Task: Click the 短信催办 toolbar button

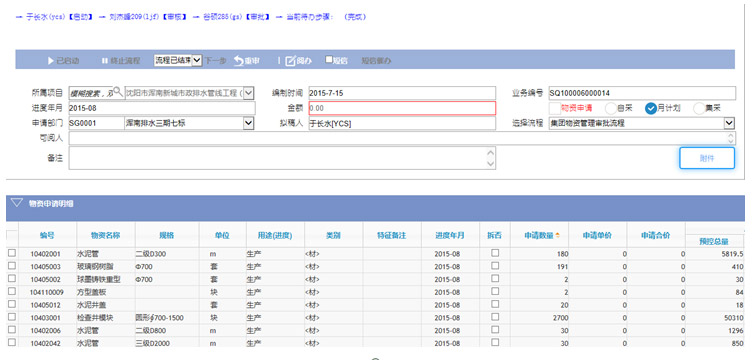Action: (376, 61)
